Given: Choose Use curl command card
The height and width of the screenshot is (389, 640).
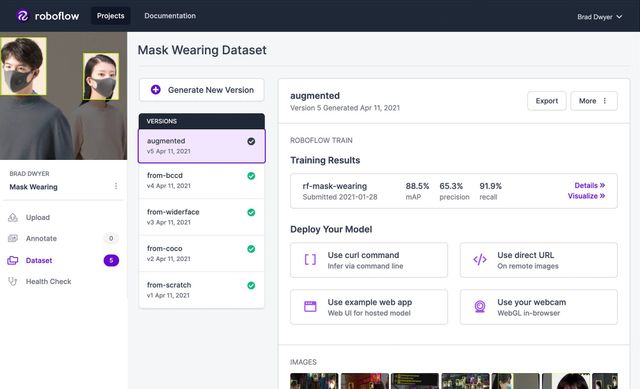Looking at the screenshot, I should coord(369,260).
